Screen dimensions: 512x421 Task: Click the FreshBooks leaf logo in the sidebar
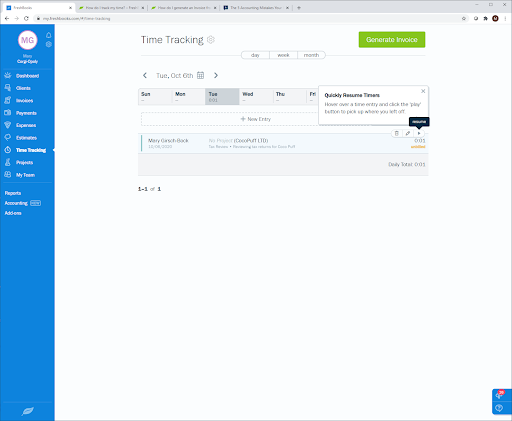(27, 411)
